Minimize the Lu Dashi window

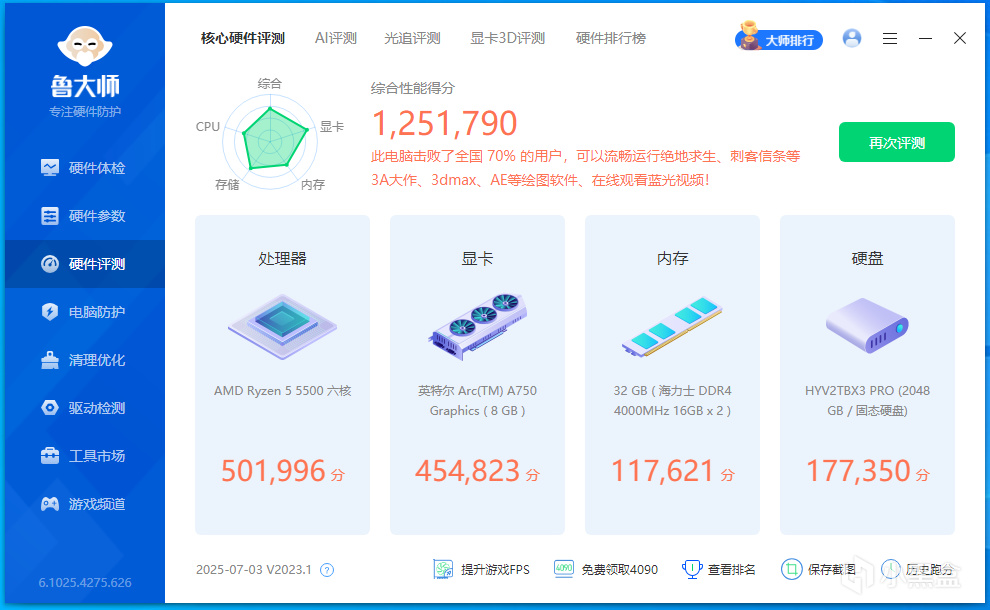[x=925, y=39]
